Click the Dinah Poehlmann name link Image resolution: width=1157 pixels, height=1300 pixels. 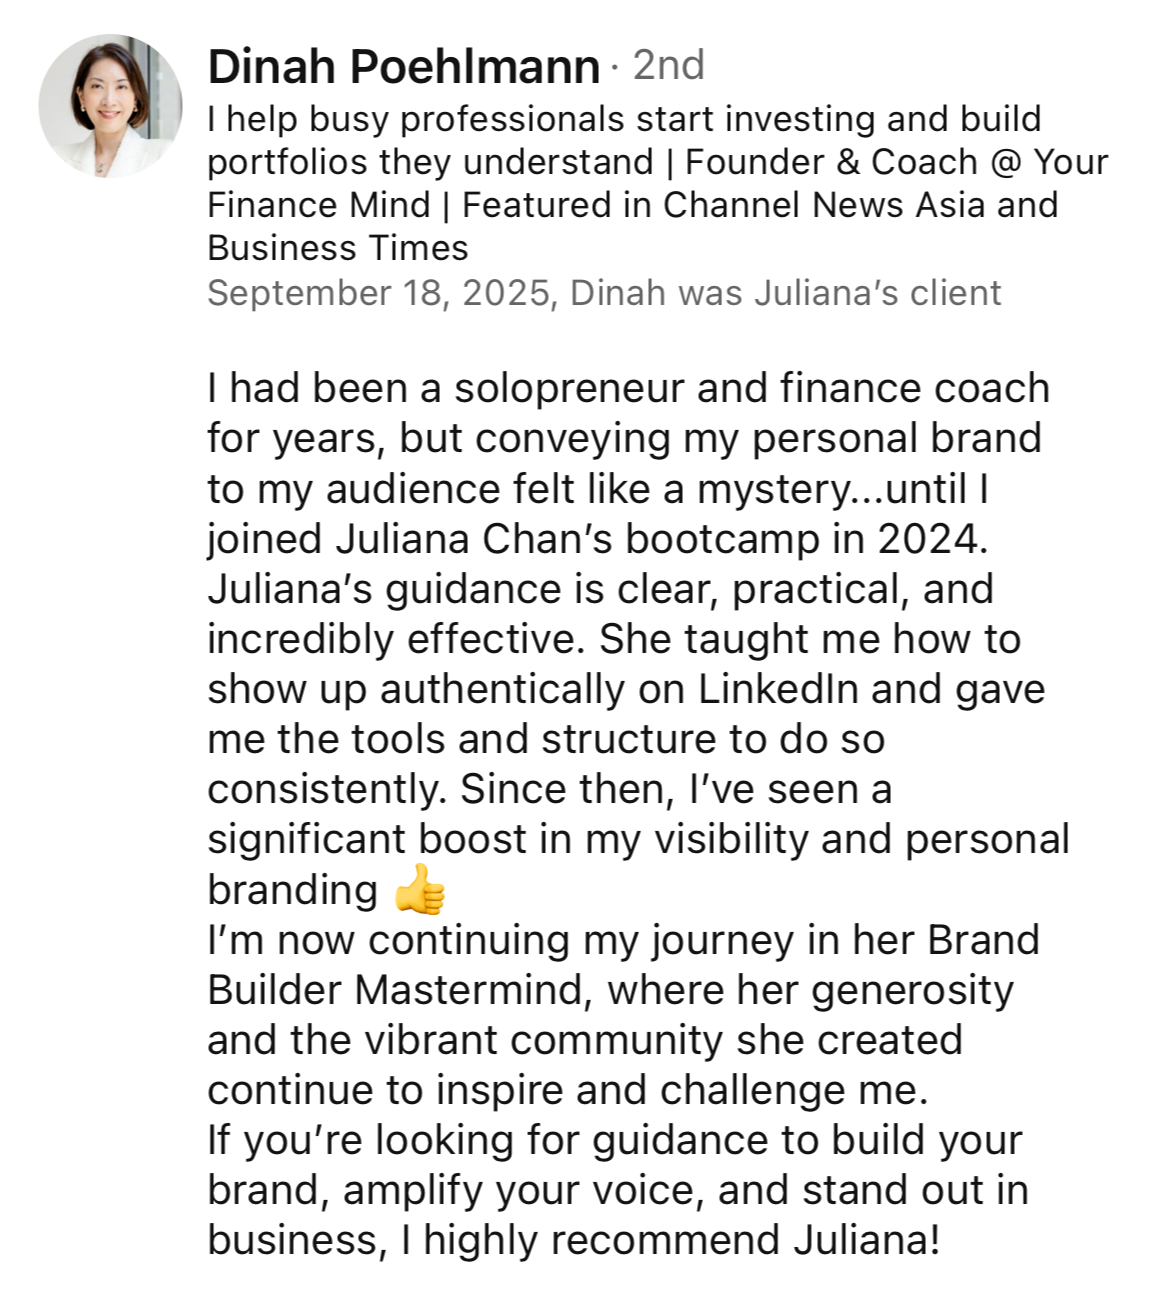[x=404, y=67]
